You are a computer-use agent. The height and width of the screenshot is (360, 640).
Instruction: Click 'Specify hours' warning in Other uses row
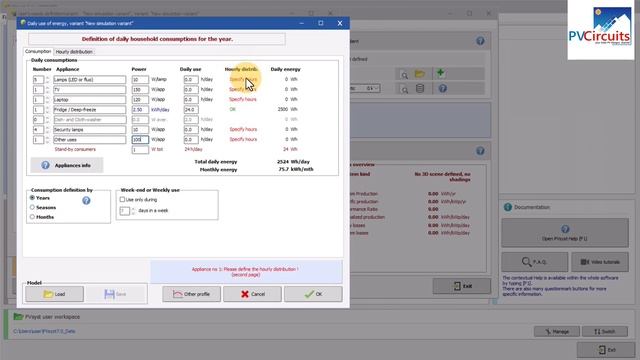pos(243,139)
